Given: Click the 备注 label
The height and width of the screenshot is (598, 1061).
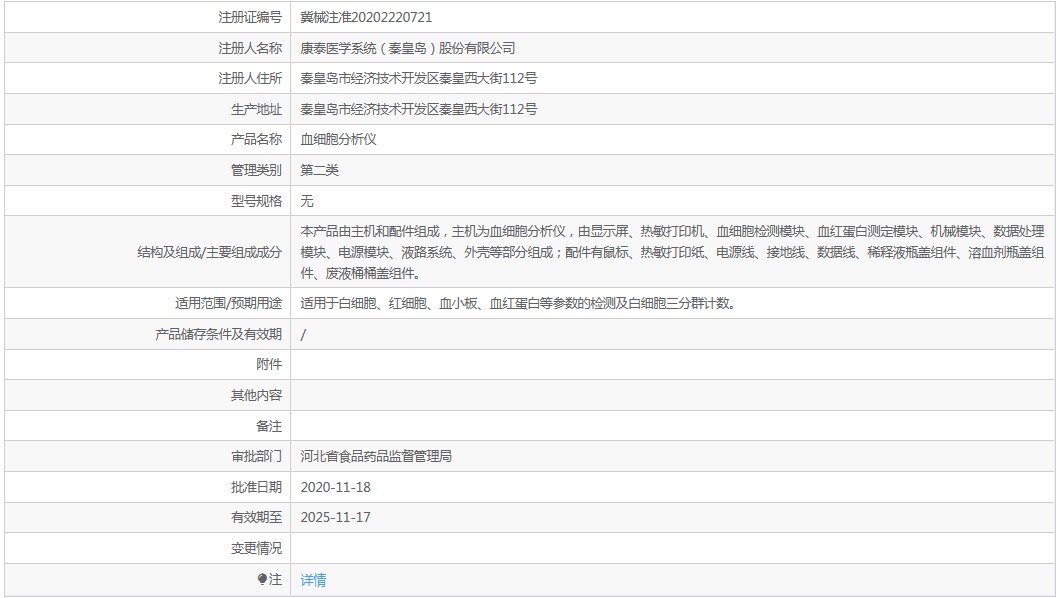Looking at the screenshot, I should 269,426.
